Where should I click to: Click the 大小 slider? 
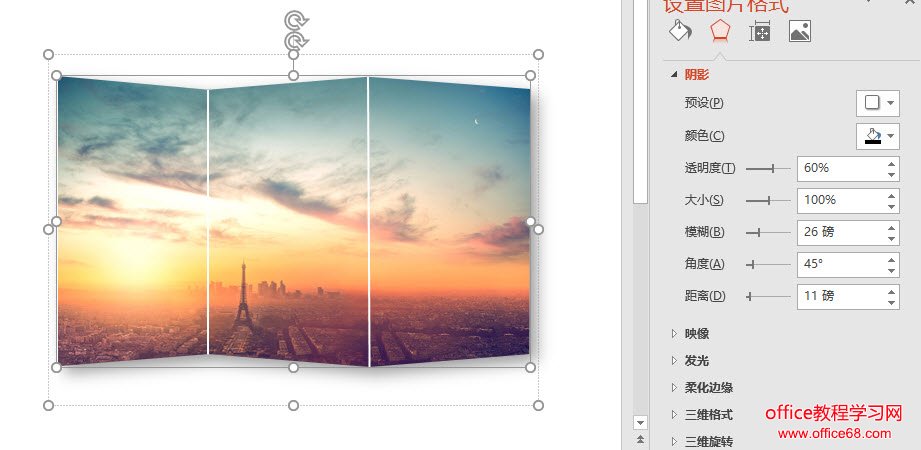(768, 201)
